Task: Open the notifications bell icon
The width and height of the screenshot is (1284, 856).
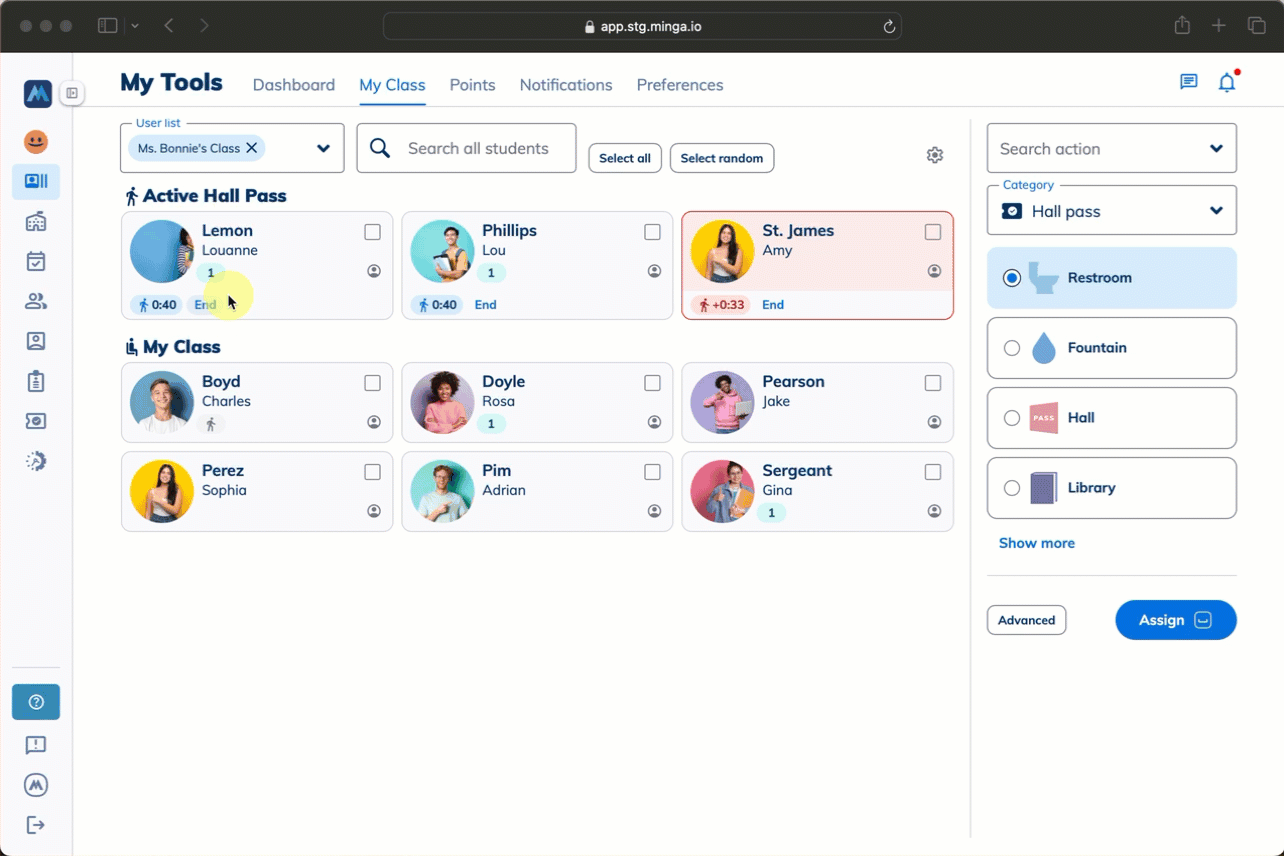Action: [1227, 83]
